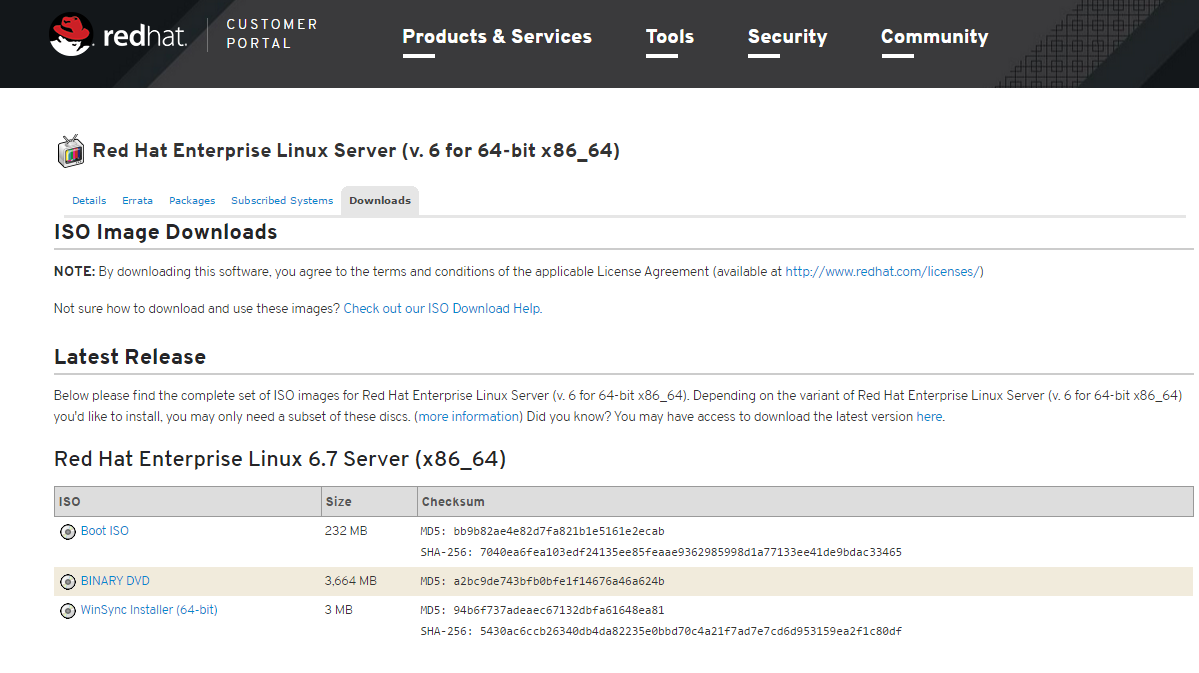Click the Customer Portal text
Viewport: 1199px width, 673px height.
point(272,34)
